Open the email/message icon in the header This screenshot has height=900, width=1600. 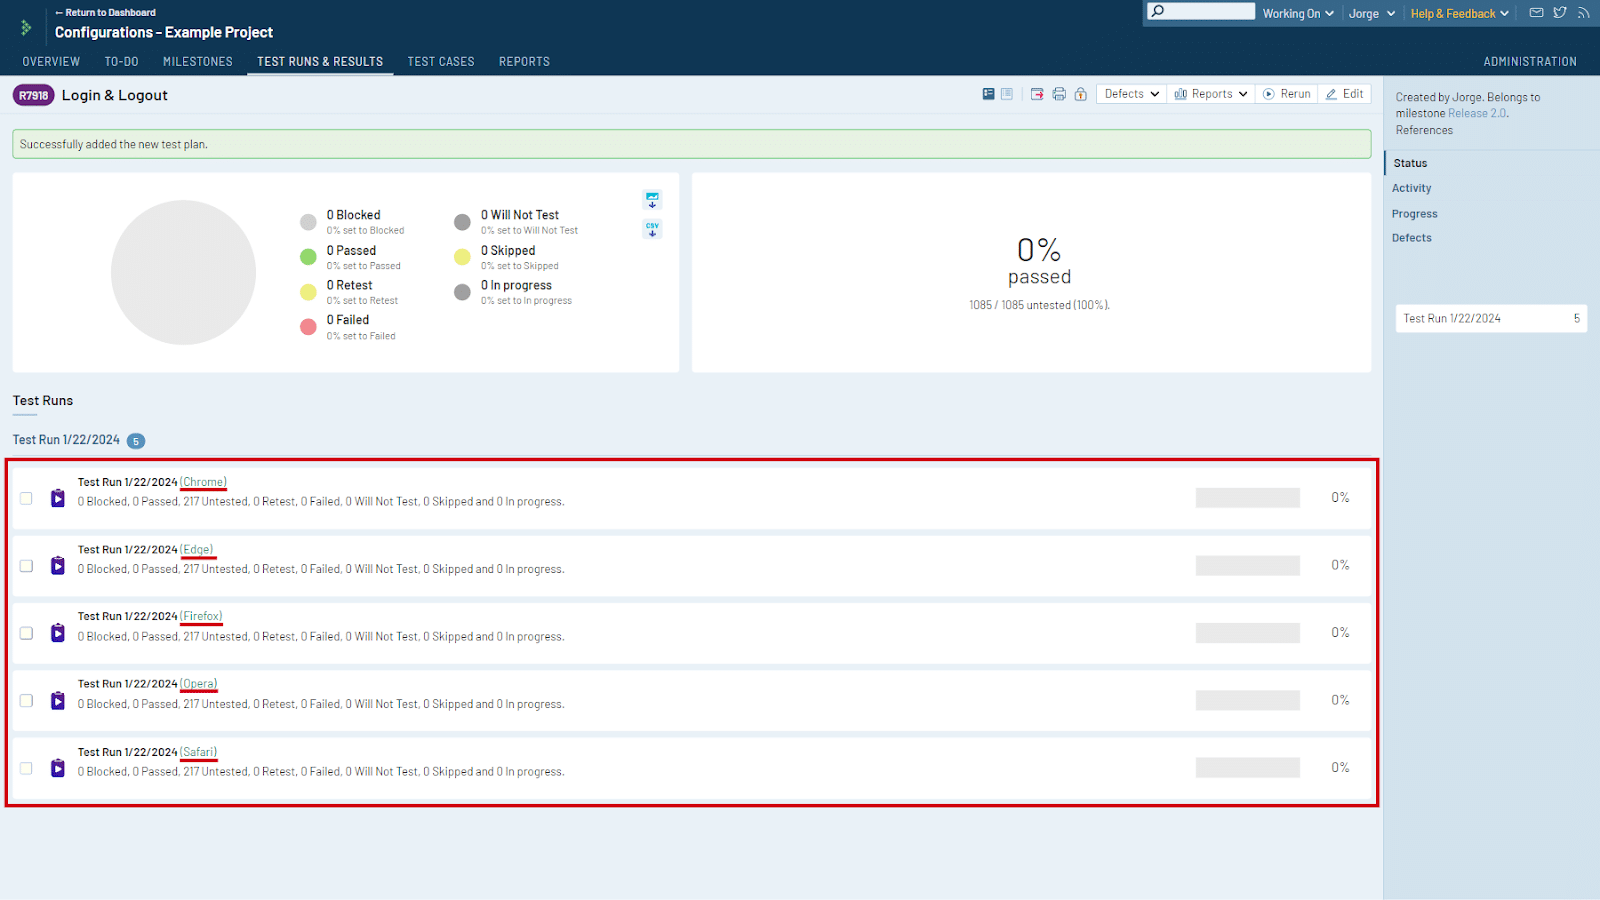[1535, 13]
